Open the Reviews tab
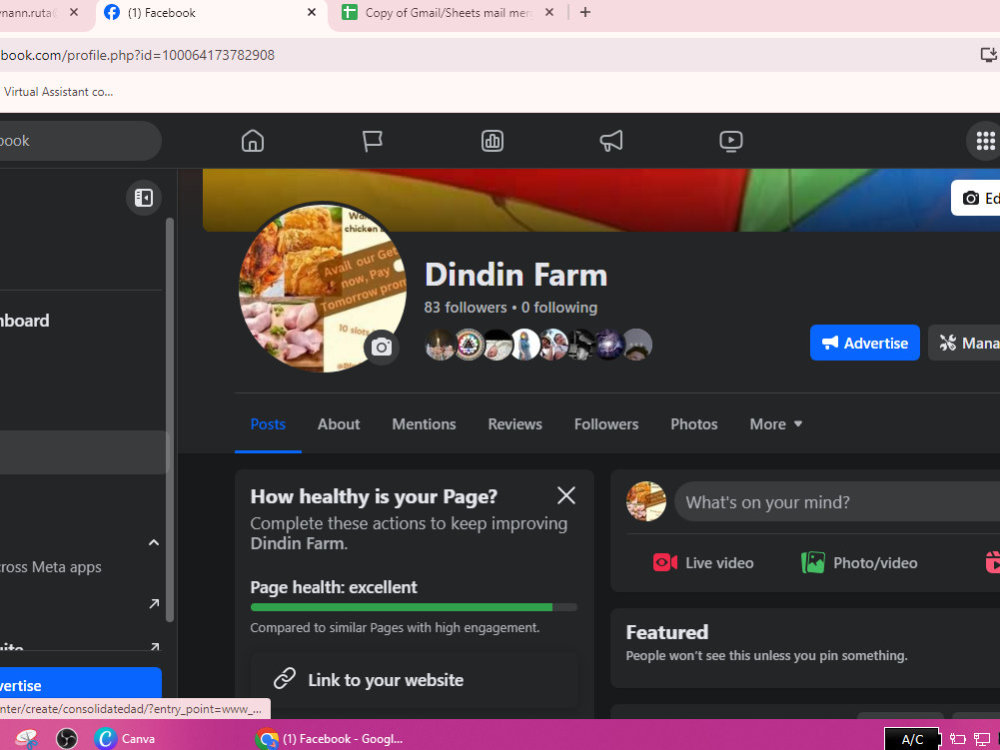Viewport: 1000px width, 750px height. tap(515, 424)
